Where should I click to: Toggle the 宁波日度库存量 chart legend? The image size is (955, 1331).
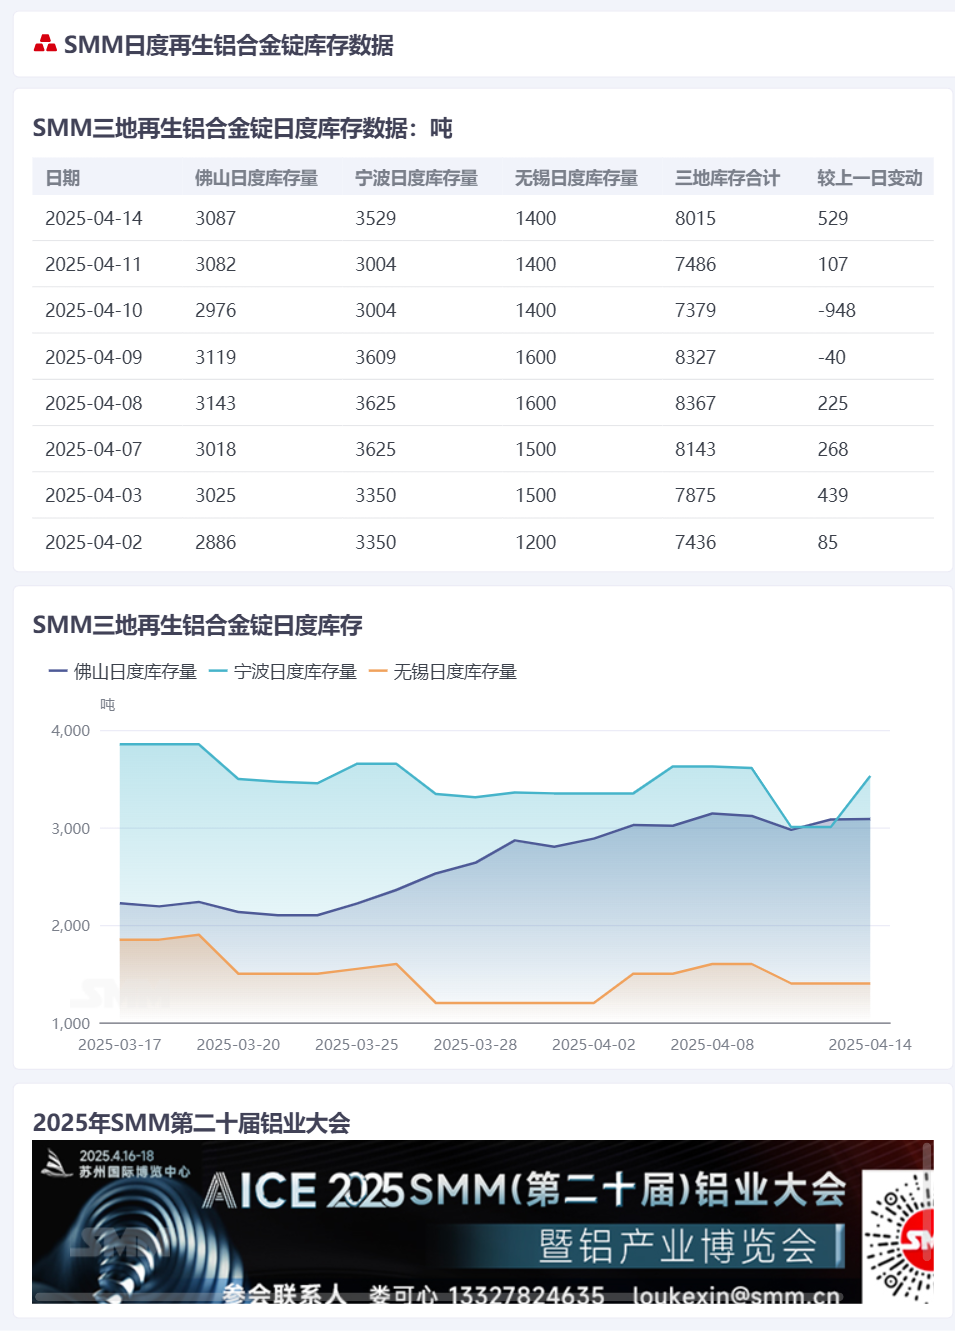(x=283, y=672)
